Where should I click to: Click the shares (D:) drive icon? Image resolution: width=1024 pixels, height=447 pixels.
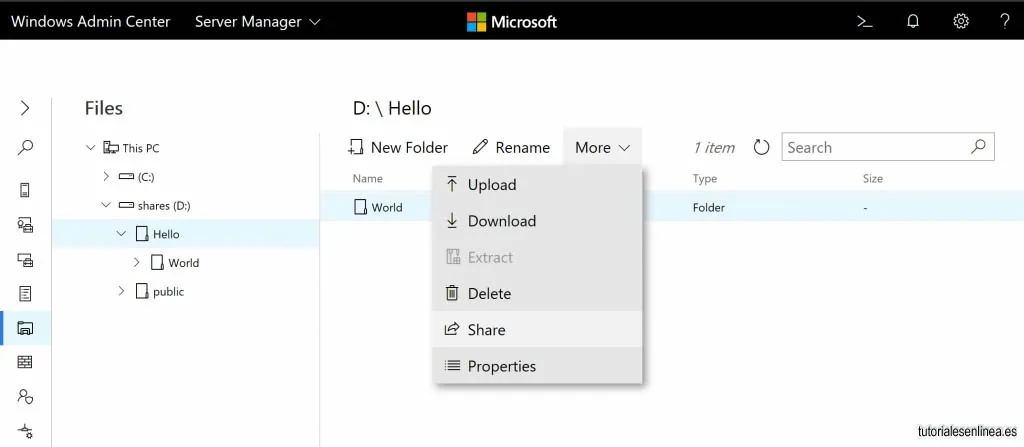[126, 205]
